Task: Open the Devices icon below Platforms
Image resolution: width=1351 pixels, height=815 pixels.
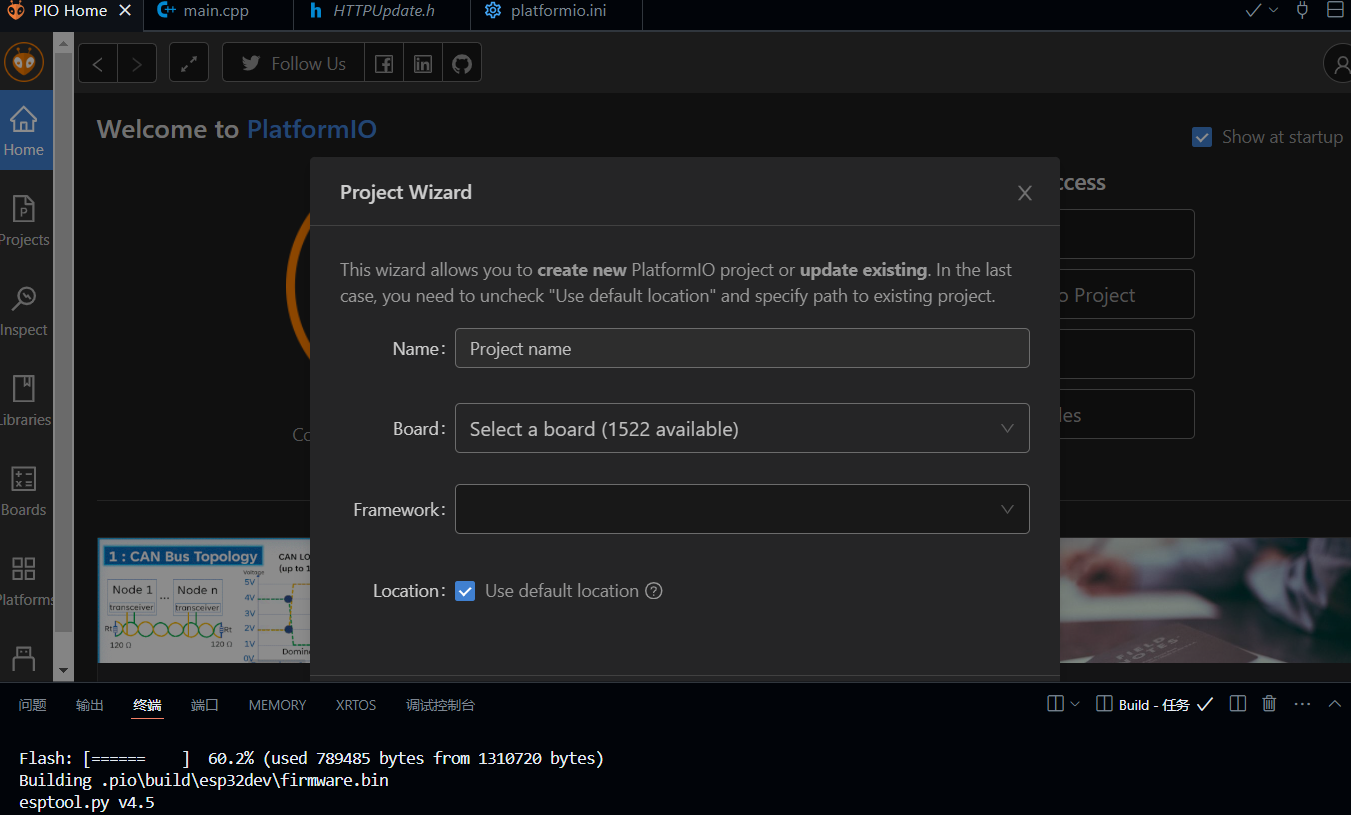Action: tap(24, 658)
